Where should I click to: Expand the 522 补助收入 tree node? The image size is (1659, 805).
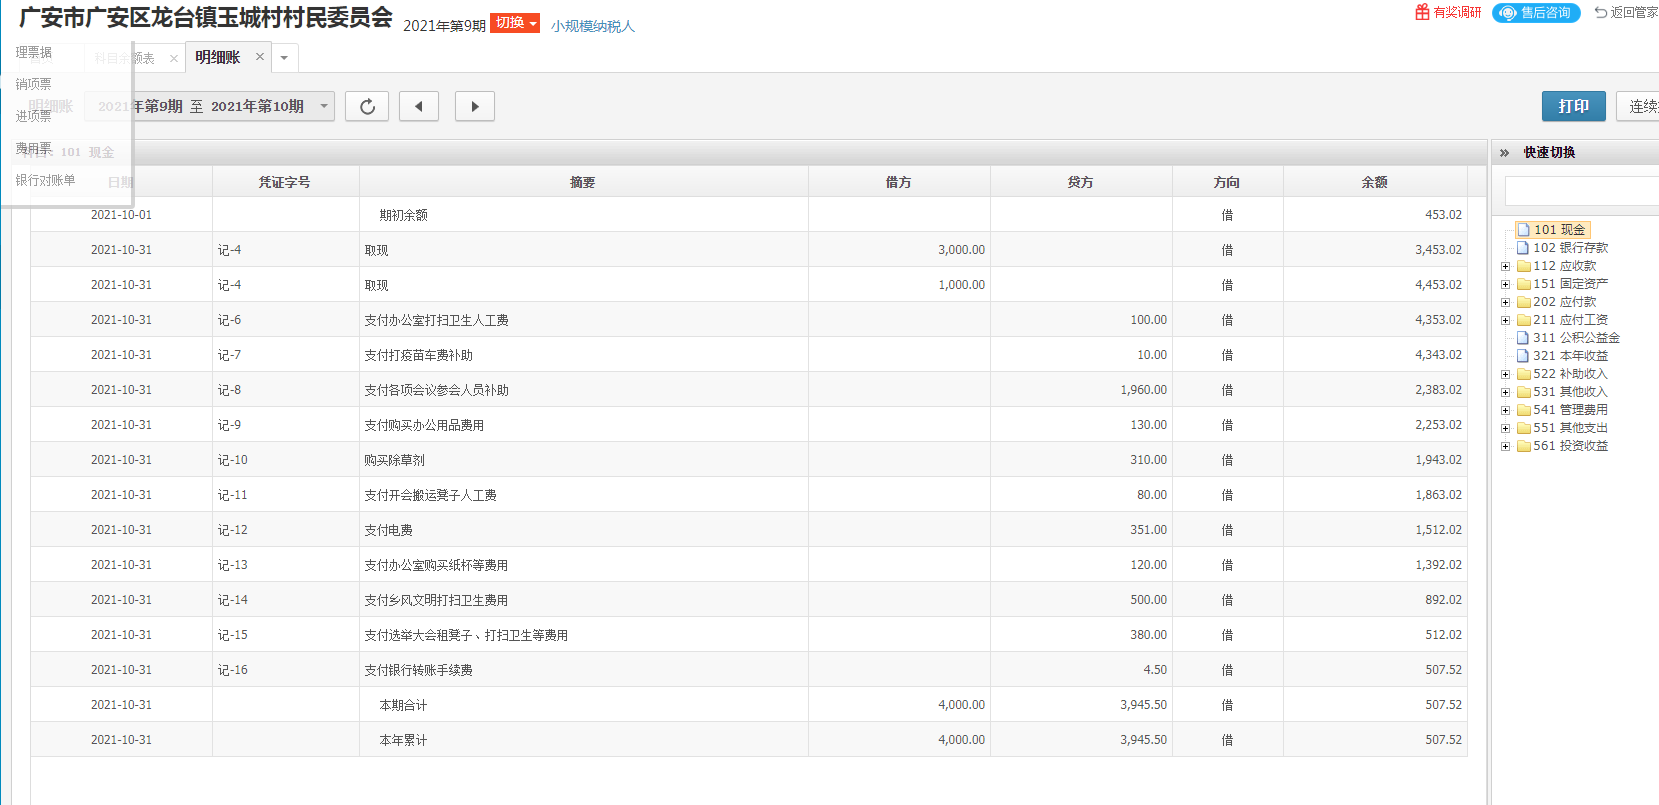1505,374
